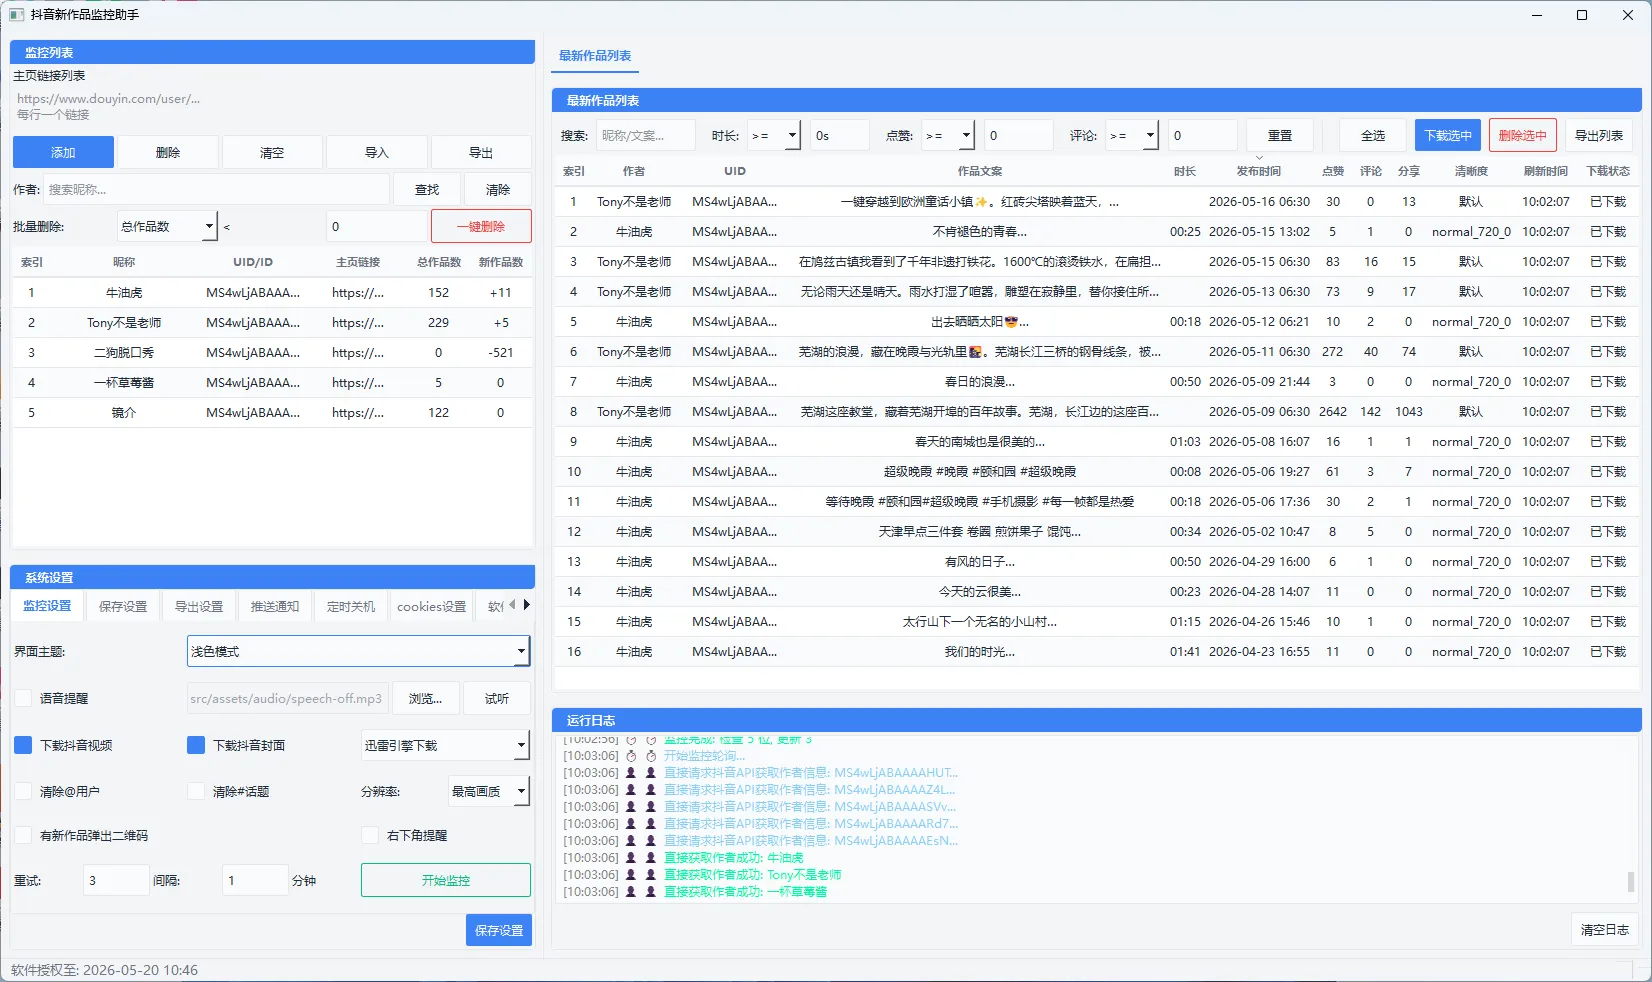Click the 重置 filter button
Screen dimensions: 1652x982
coord(1280,135)
